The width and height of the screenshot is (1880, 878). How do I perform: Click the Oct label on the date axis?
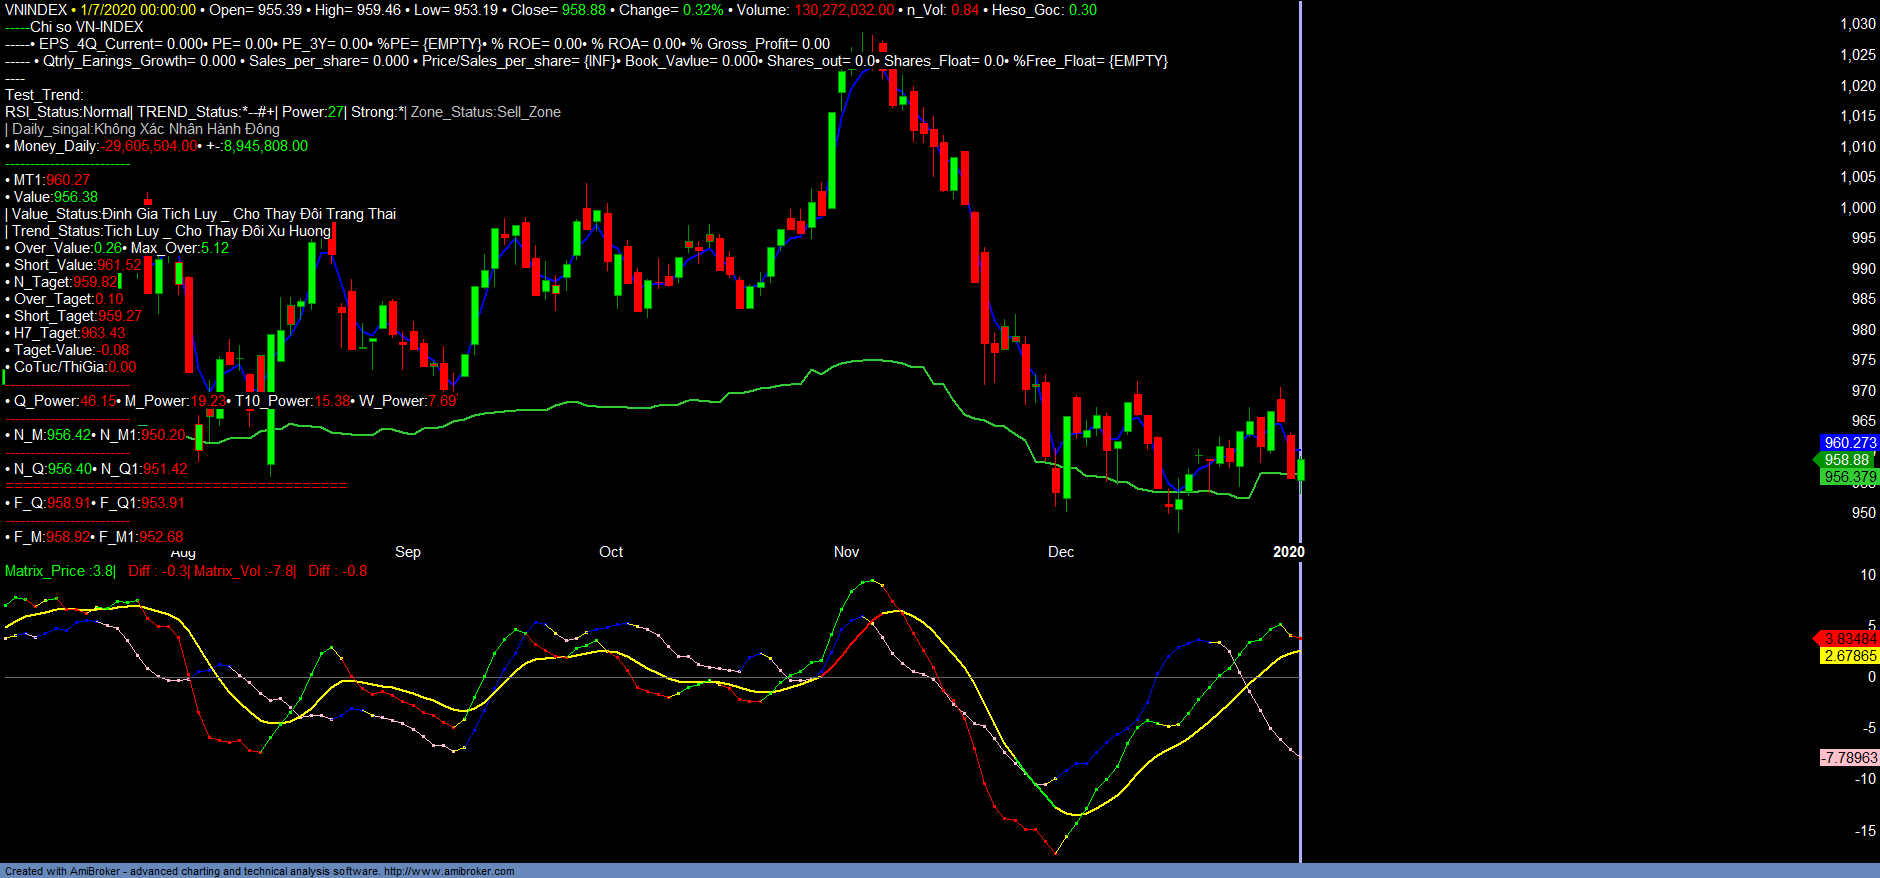point(610,552)
